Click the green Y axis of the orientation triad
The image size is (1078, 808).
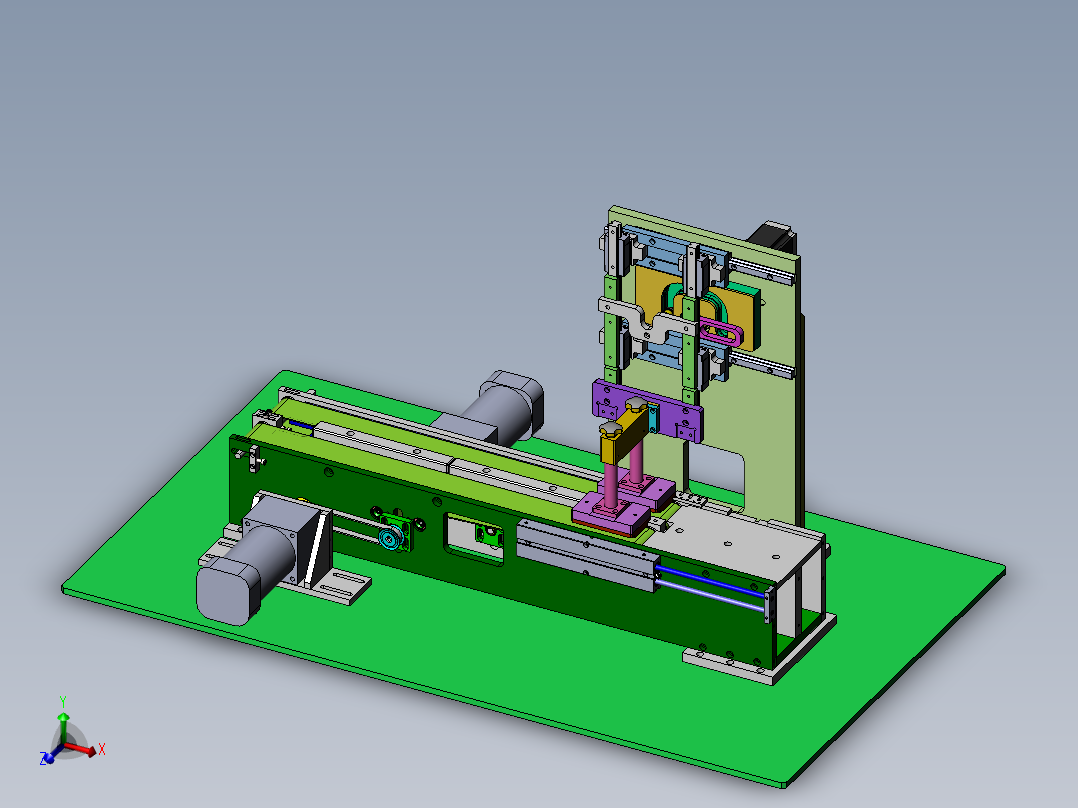(x=63, y=728)
